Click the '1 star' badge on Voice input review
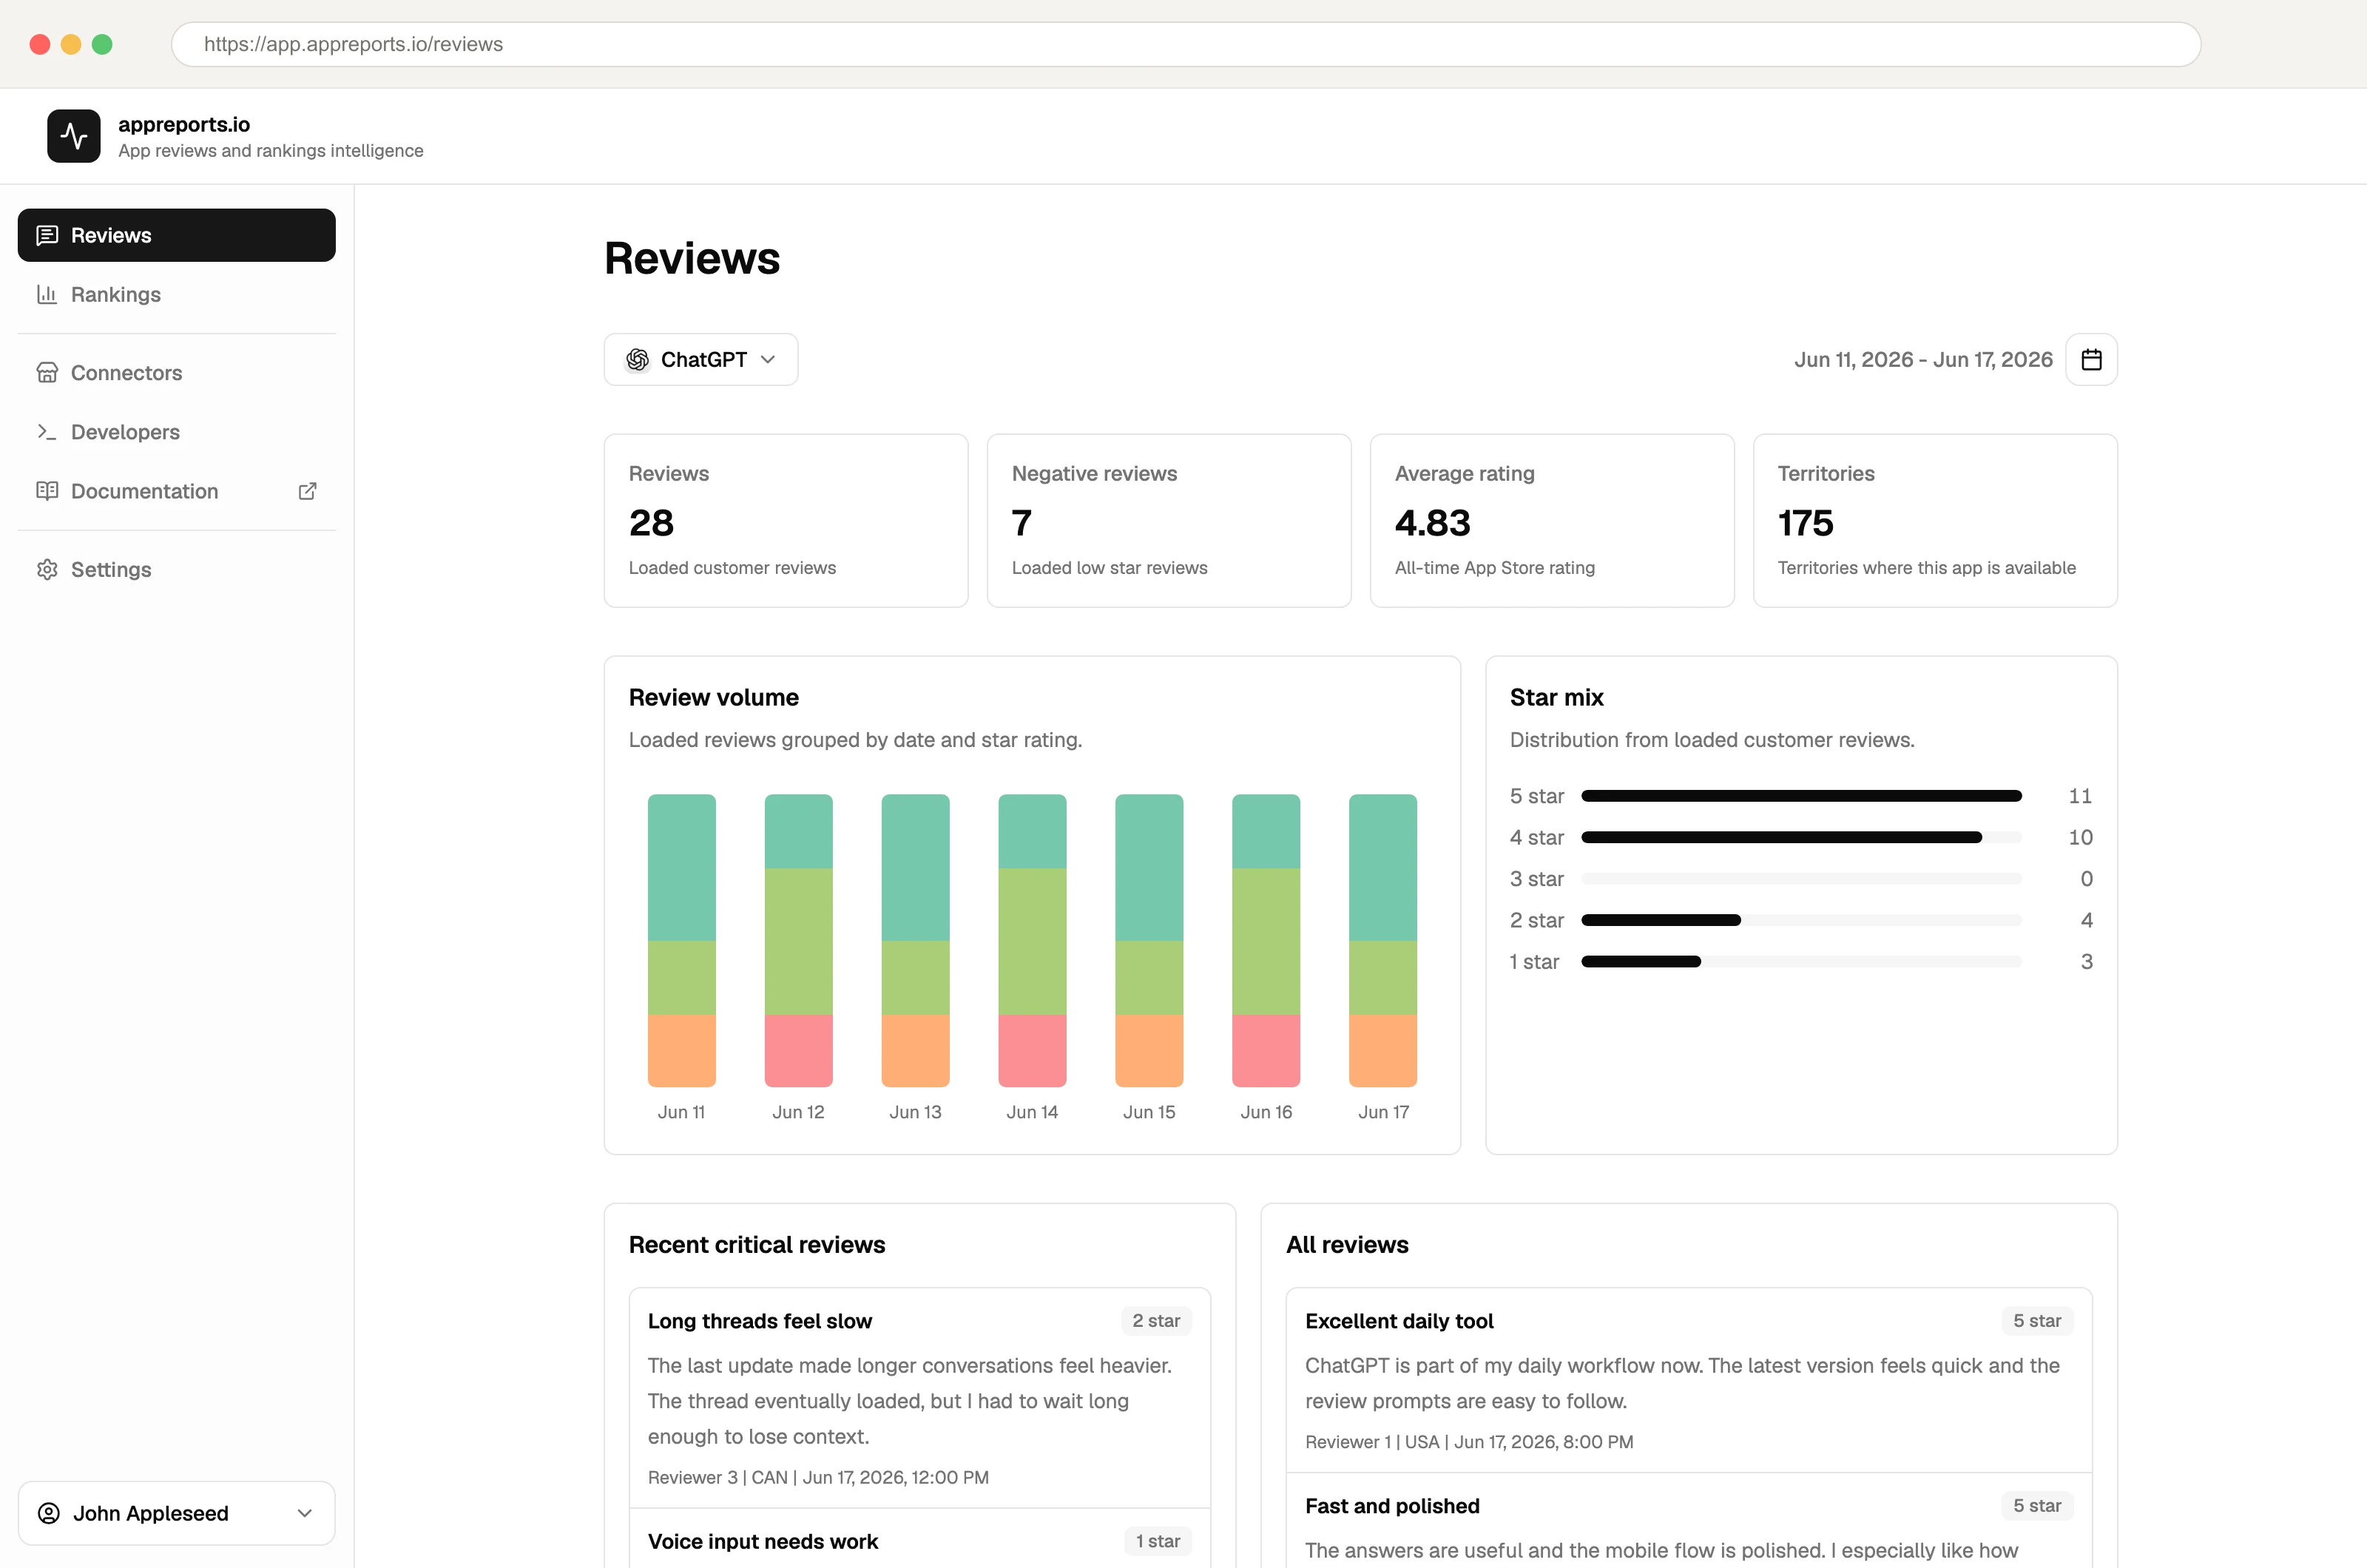This screenshot has width=2367, height=1568. point(1158,1541)
